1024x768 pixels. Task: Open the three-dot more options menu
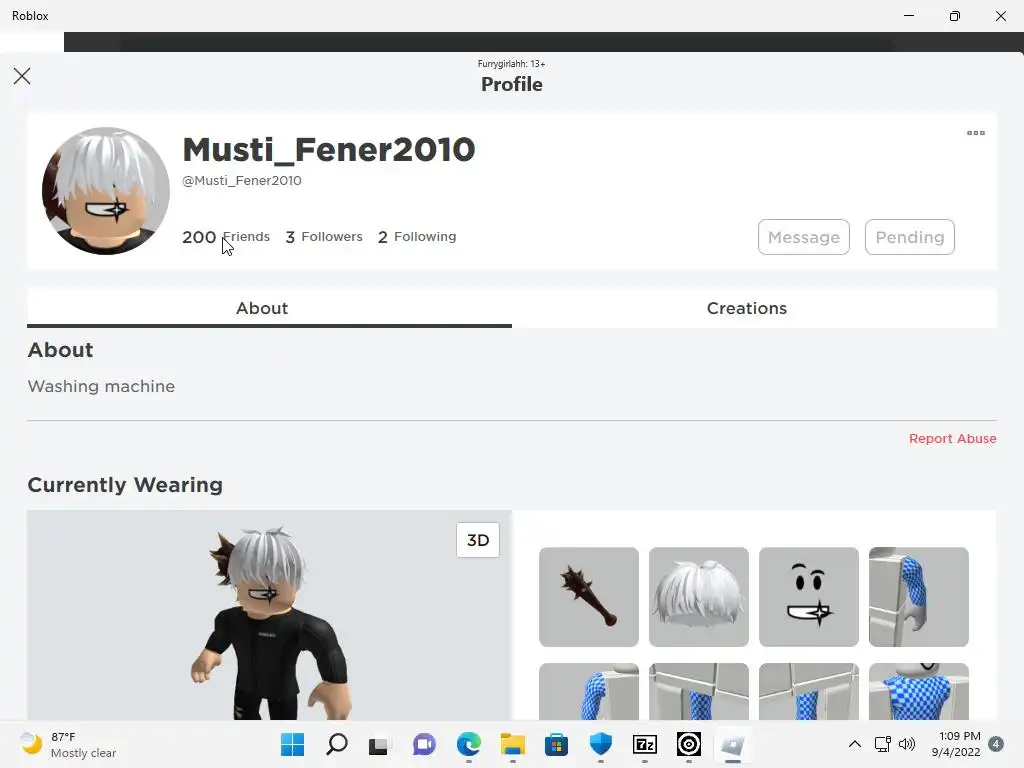pos(976,133)
